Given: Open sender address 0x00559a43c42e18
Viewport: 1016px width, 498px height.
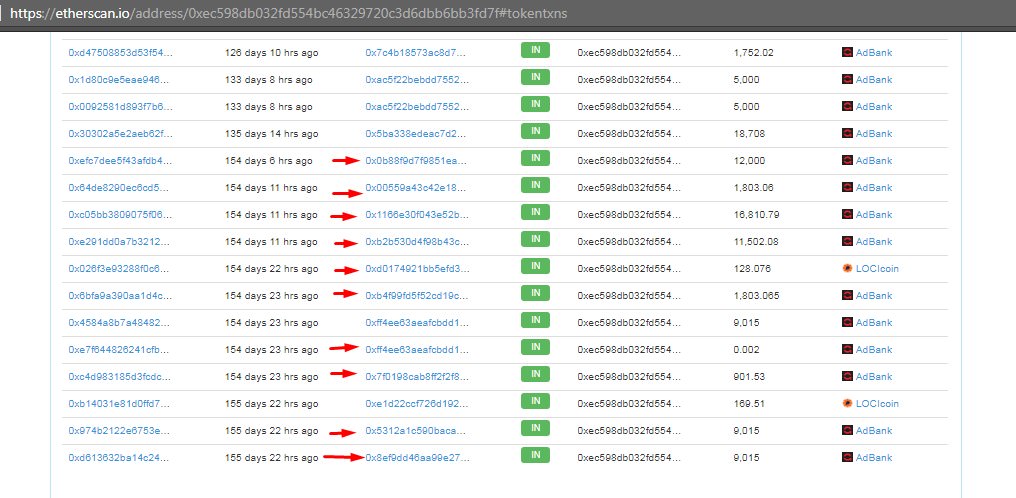Looking at the screenshot, I should click(415, 188).
